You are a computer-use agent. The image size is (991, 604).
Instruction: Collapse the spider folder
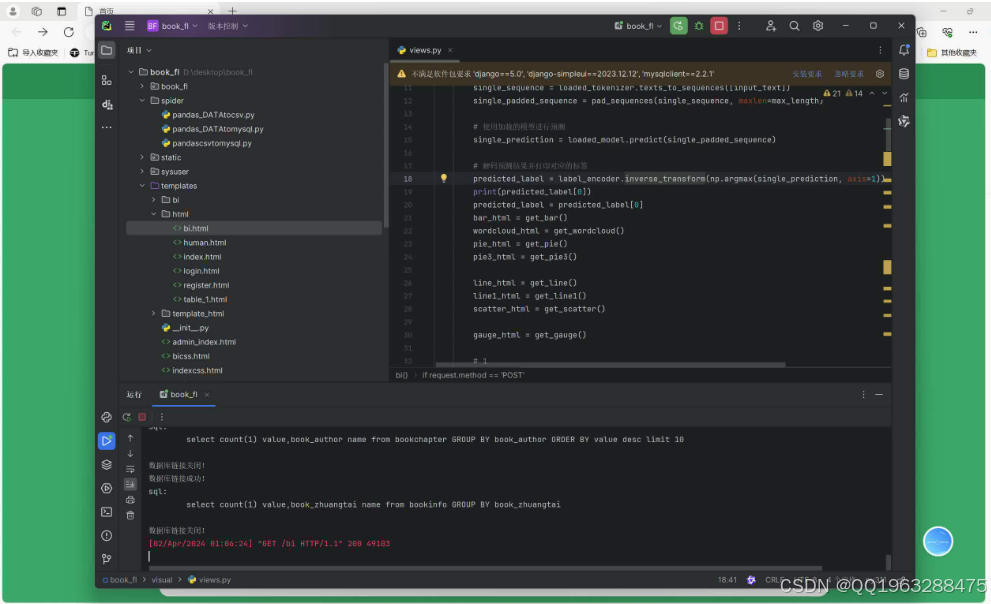(x=142, y=100)
